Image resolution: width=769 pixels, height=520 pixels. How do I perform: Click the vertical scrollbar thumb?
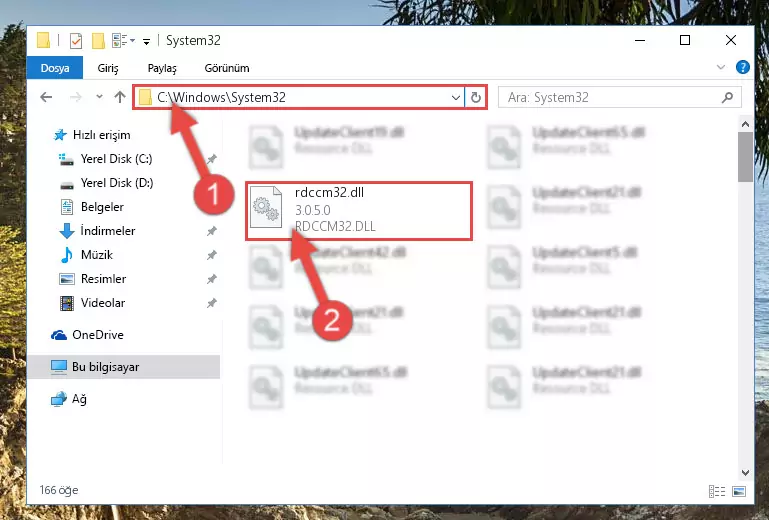click(745, 157)
